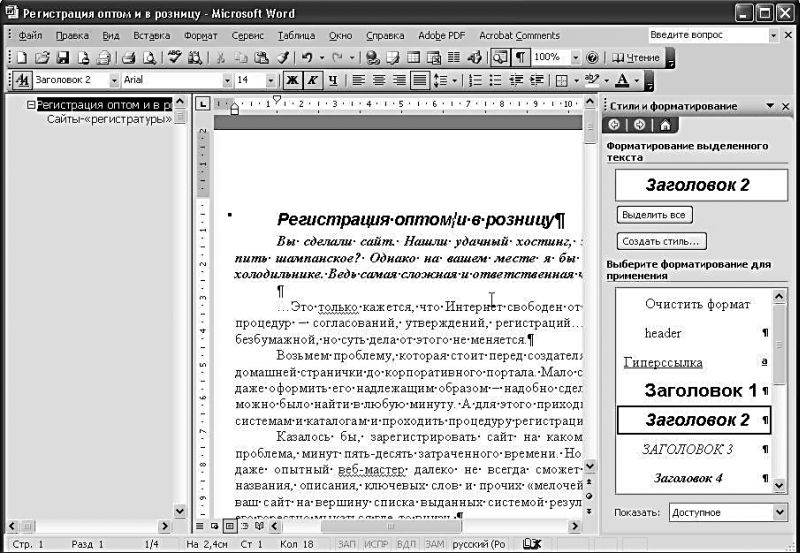
Task: Toggle Bold (Ж) formatting
Action: [x=292, y=80]
